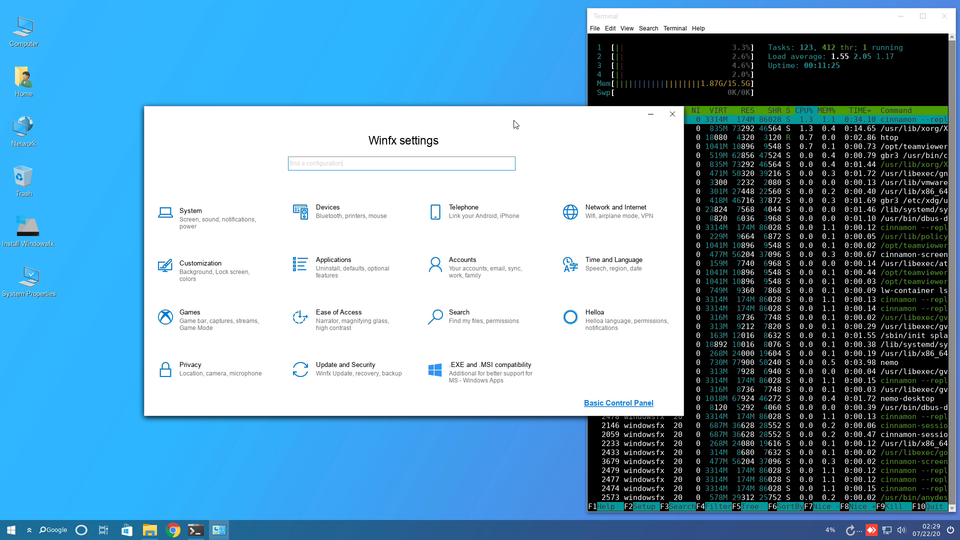Viewport: 960px width, 540px height.
Task: Open the Terminal Edit menu
Action: [x=610, y=29]
